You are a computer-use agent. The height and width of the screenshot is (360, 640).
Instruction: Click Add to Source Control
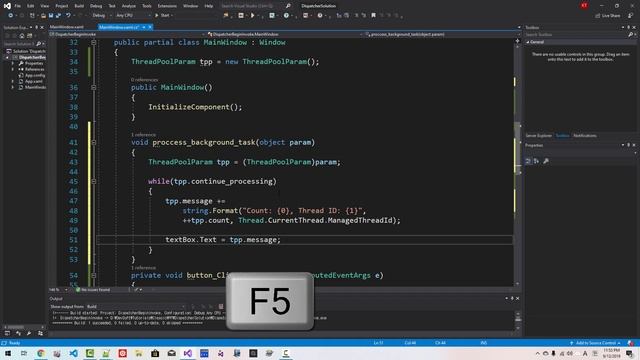click(x=596, y=343)
